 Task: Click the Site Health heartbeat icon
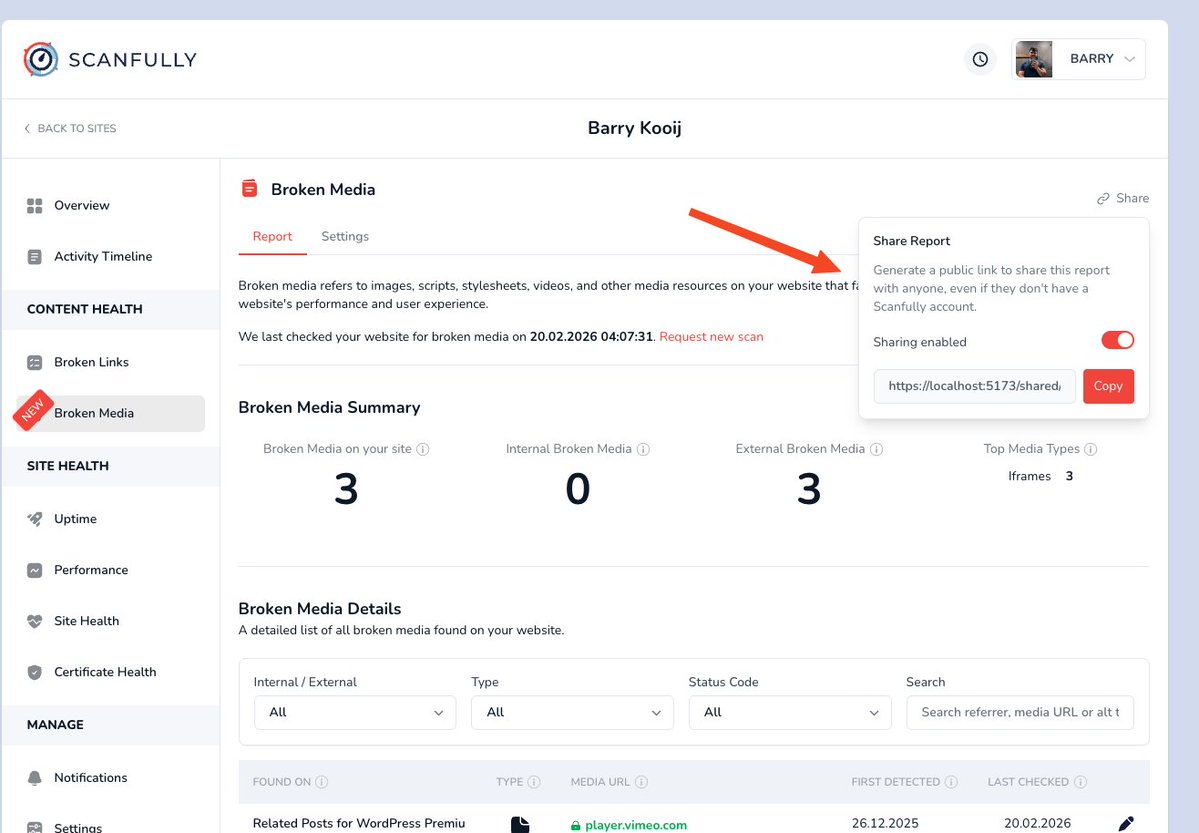[x=34, y=621]
